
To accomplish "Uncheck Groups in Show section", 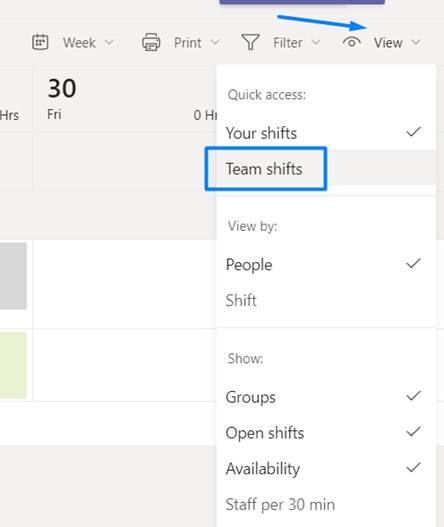I will pos(413,396).
